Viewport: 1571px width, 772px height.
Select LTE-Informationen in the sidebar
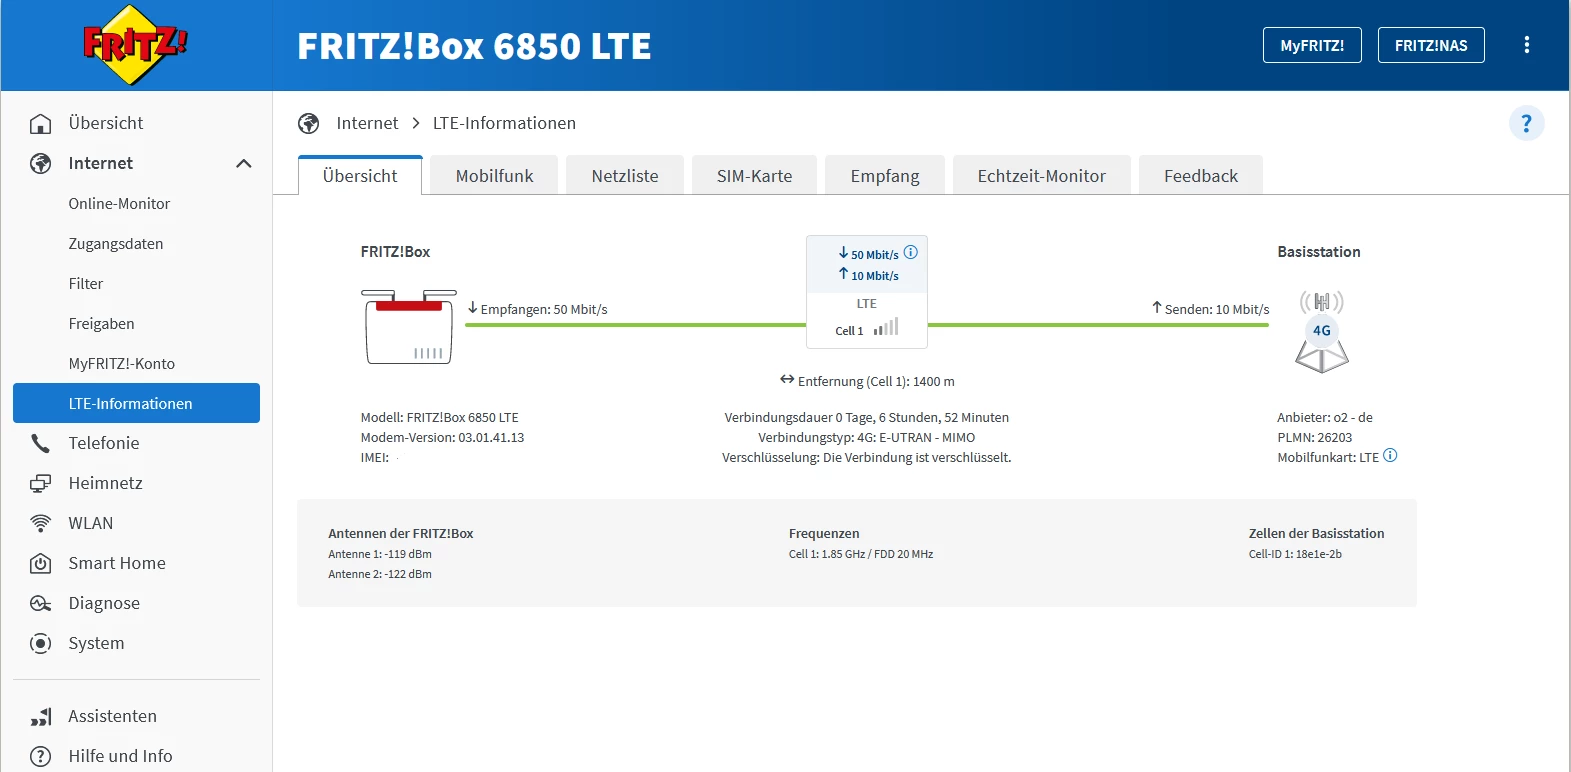(136, 403)
